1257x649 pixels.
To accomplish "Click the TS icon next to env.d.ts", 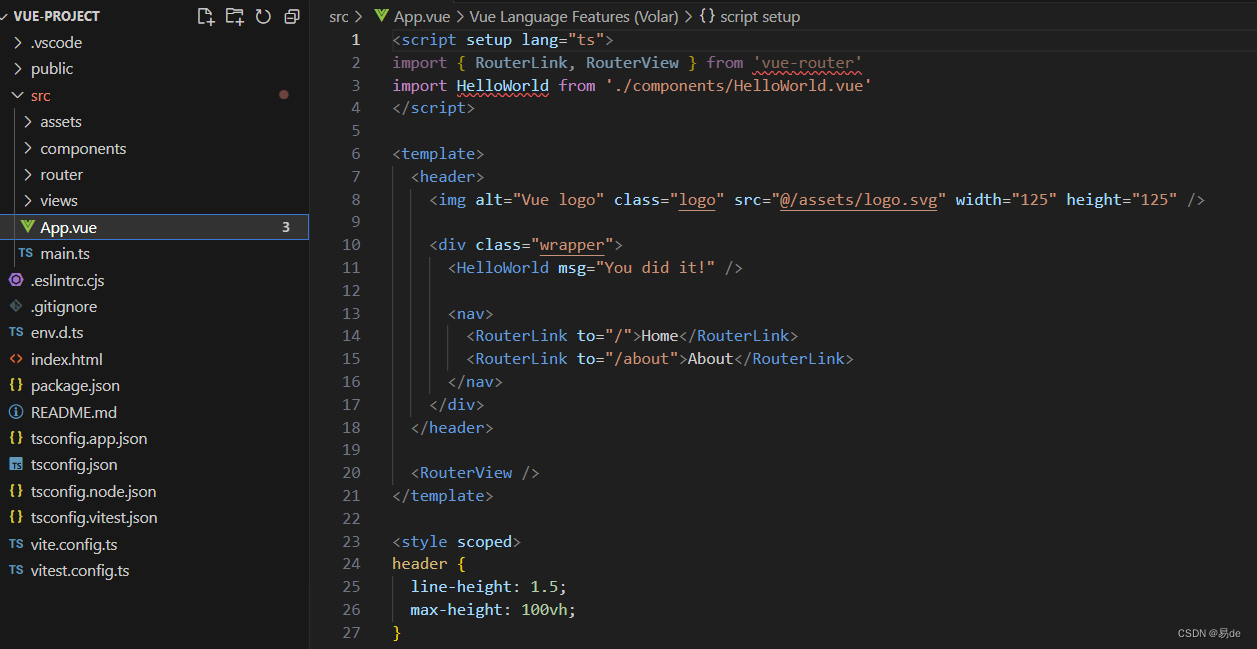I will [16, 333].
